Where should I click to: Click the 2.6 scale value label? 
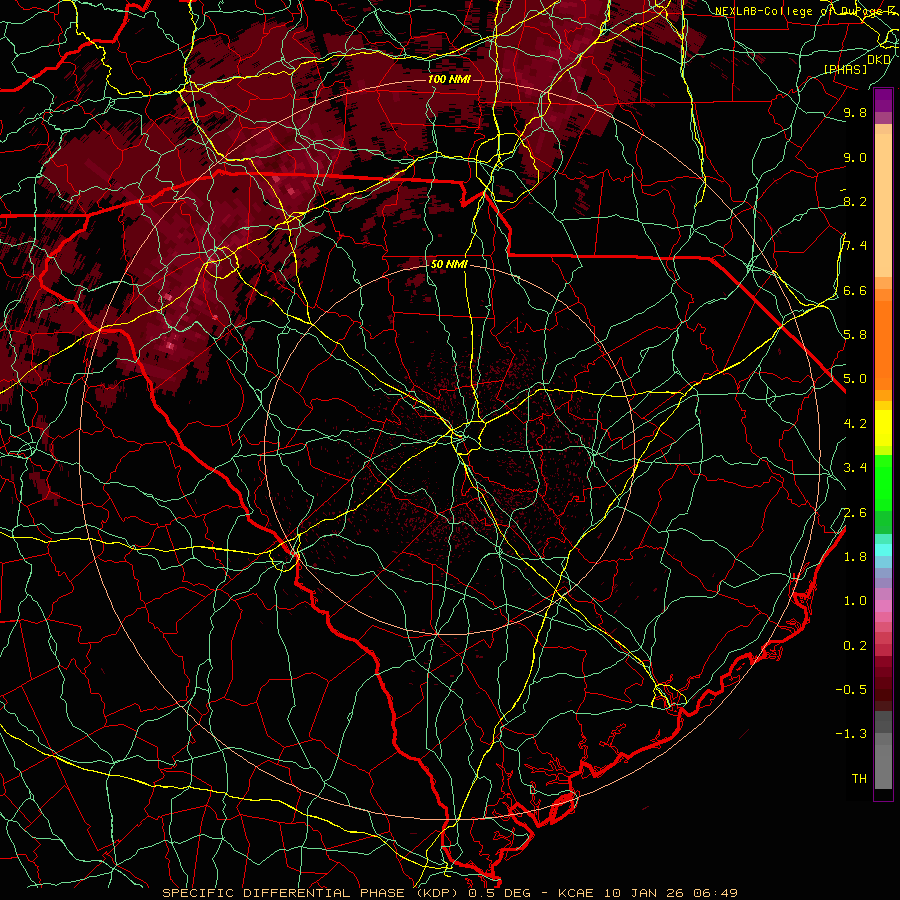855,512
